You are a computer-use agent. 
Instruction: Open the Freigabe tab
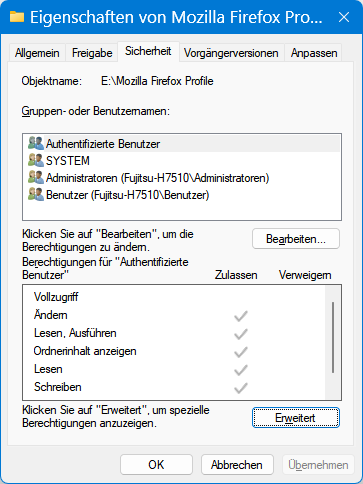pos(92,53)
